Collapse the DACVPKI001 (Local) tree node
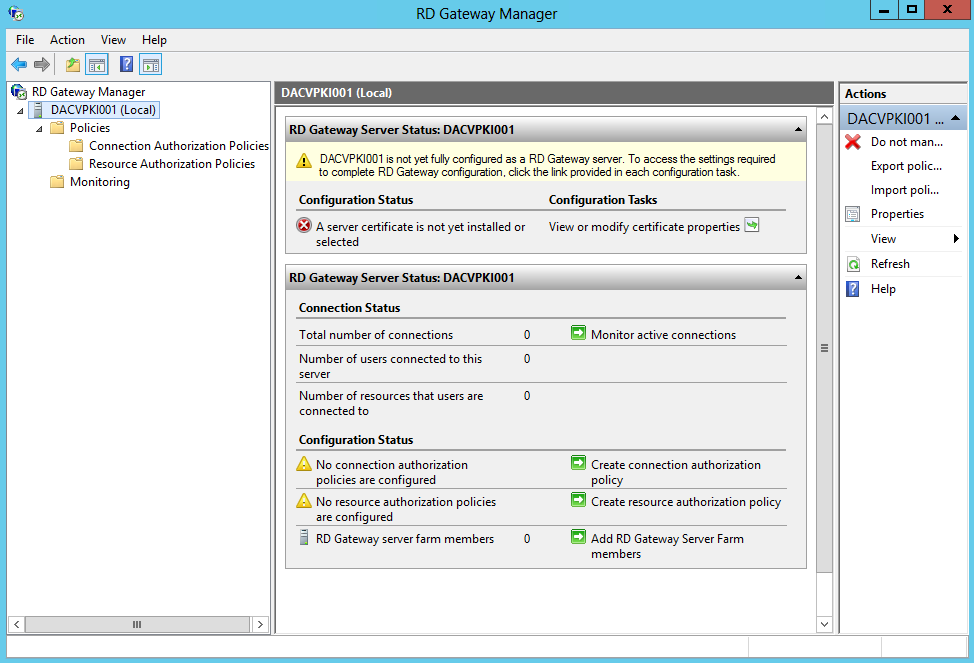The width and height of the screenshot is (974, 663). click(x=20, y=111)
